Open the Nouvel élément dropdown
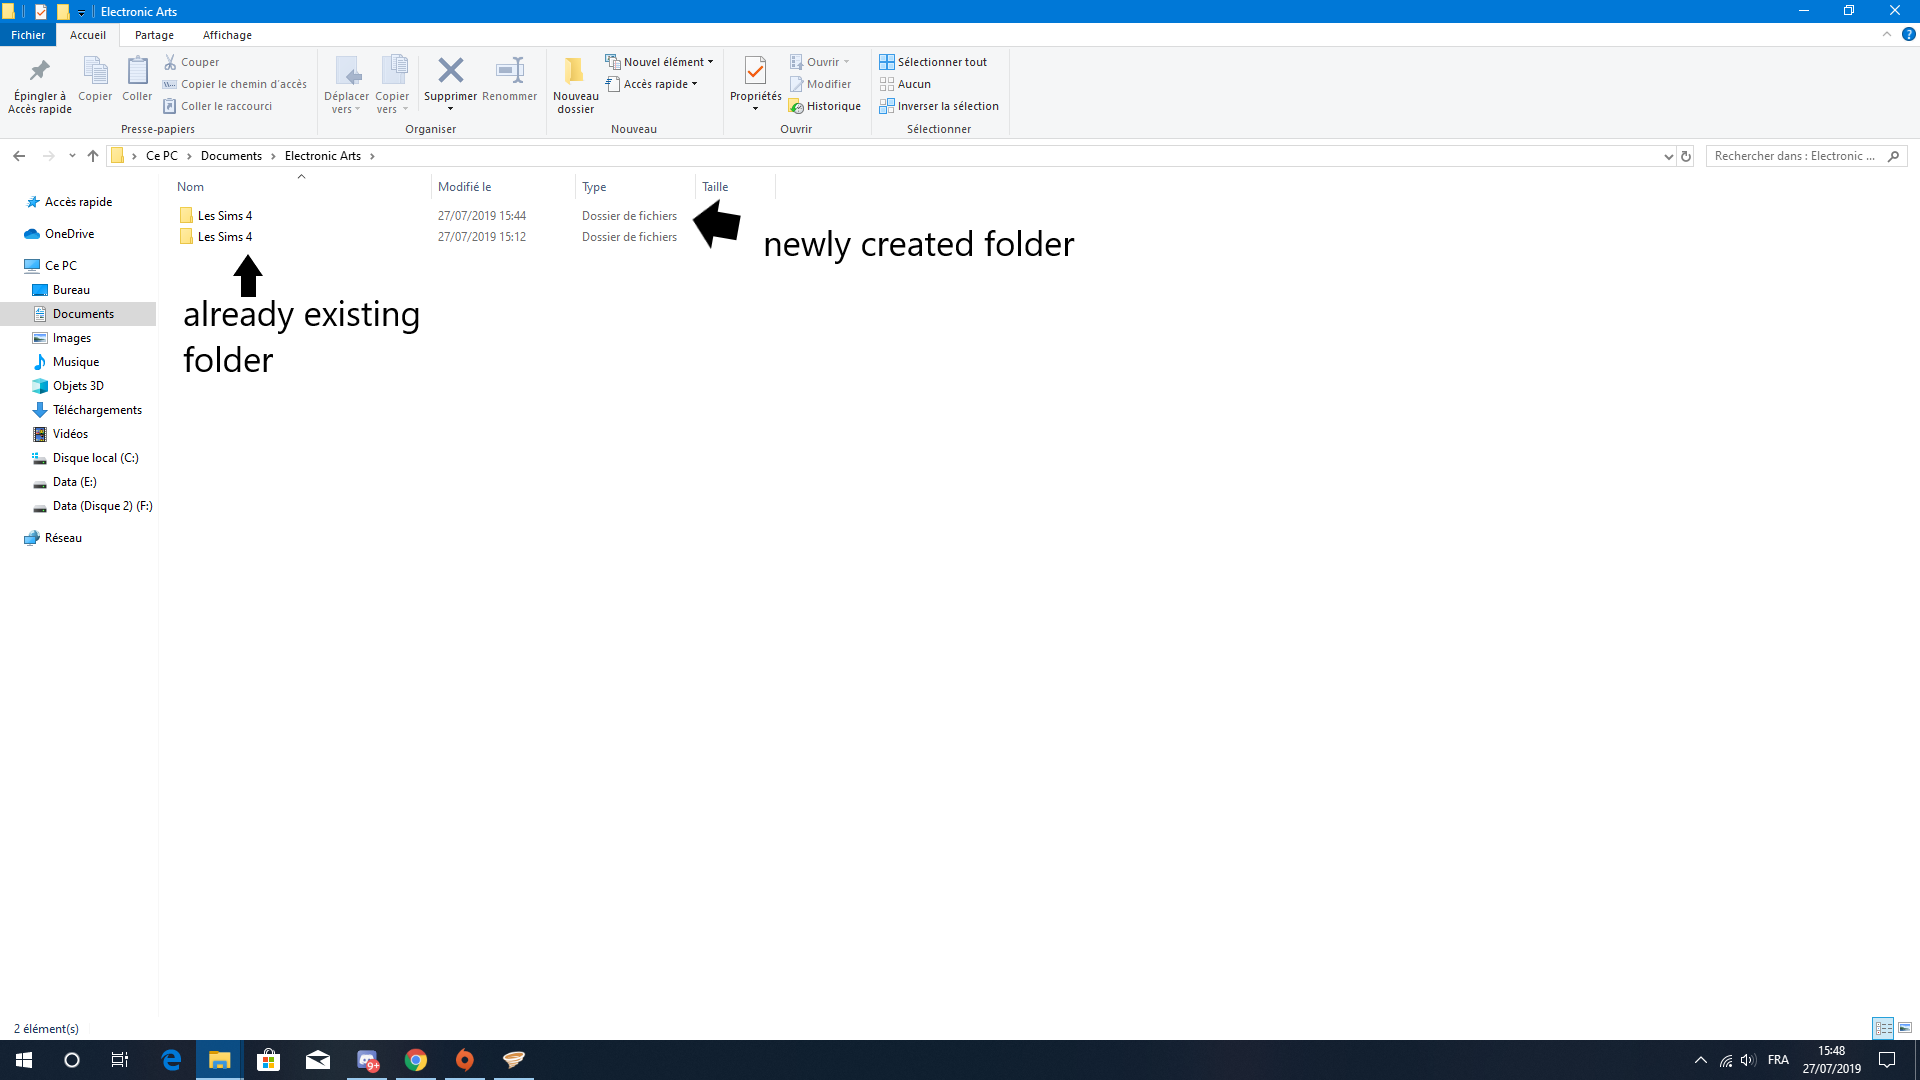This screenshot has width=1920, height=1080. (x=660, y=61)
